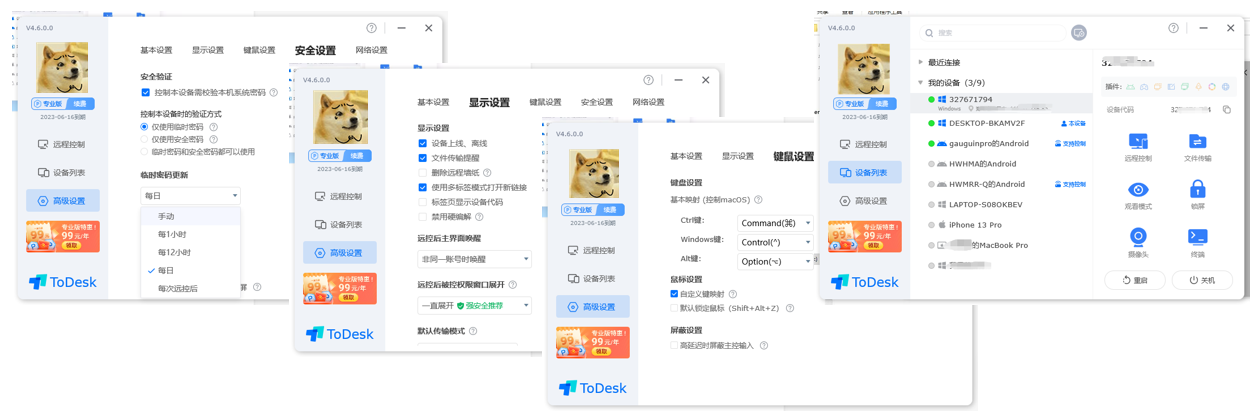The image size is (1258, 417).
Task: Click the screen icon next to search box
Action: [x=1078, y=33]
